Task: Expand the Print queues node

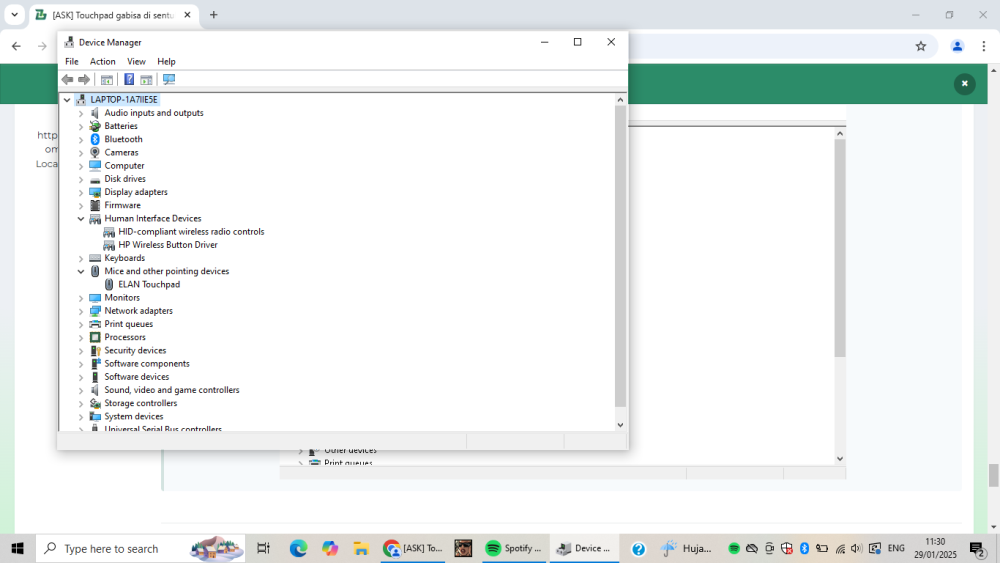Action: [x=81, y=325]
